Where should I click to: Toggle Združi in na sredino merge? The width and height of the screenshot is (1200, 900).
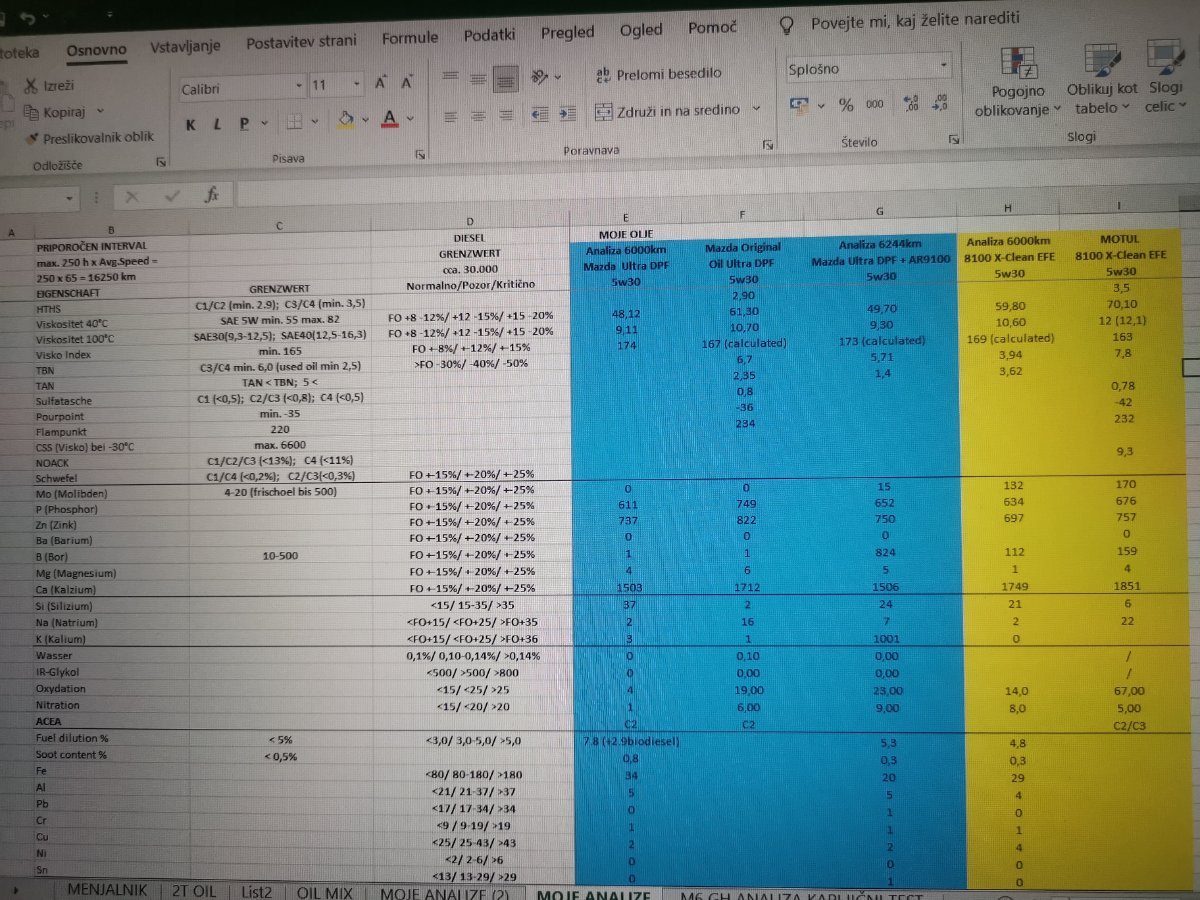(668, 110)
